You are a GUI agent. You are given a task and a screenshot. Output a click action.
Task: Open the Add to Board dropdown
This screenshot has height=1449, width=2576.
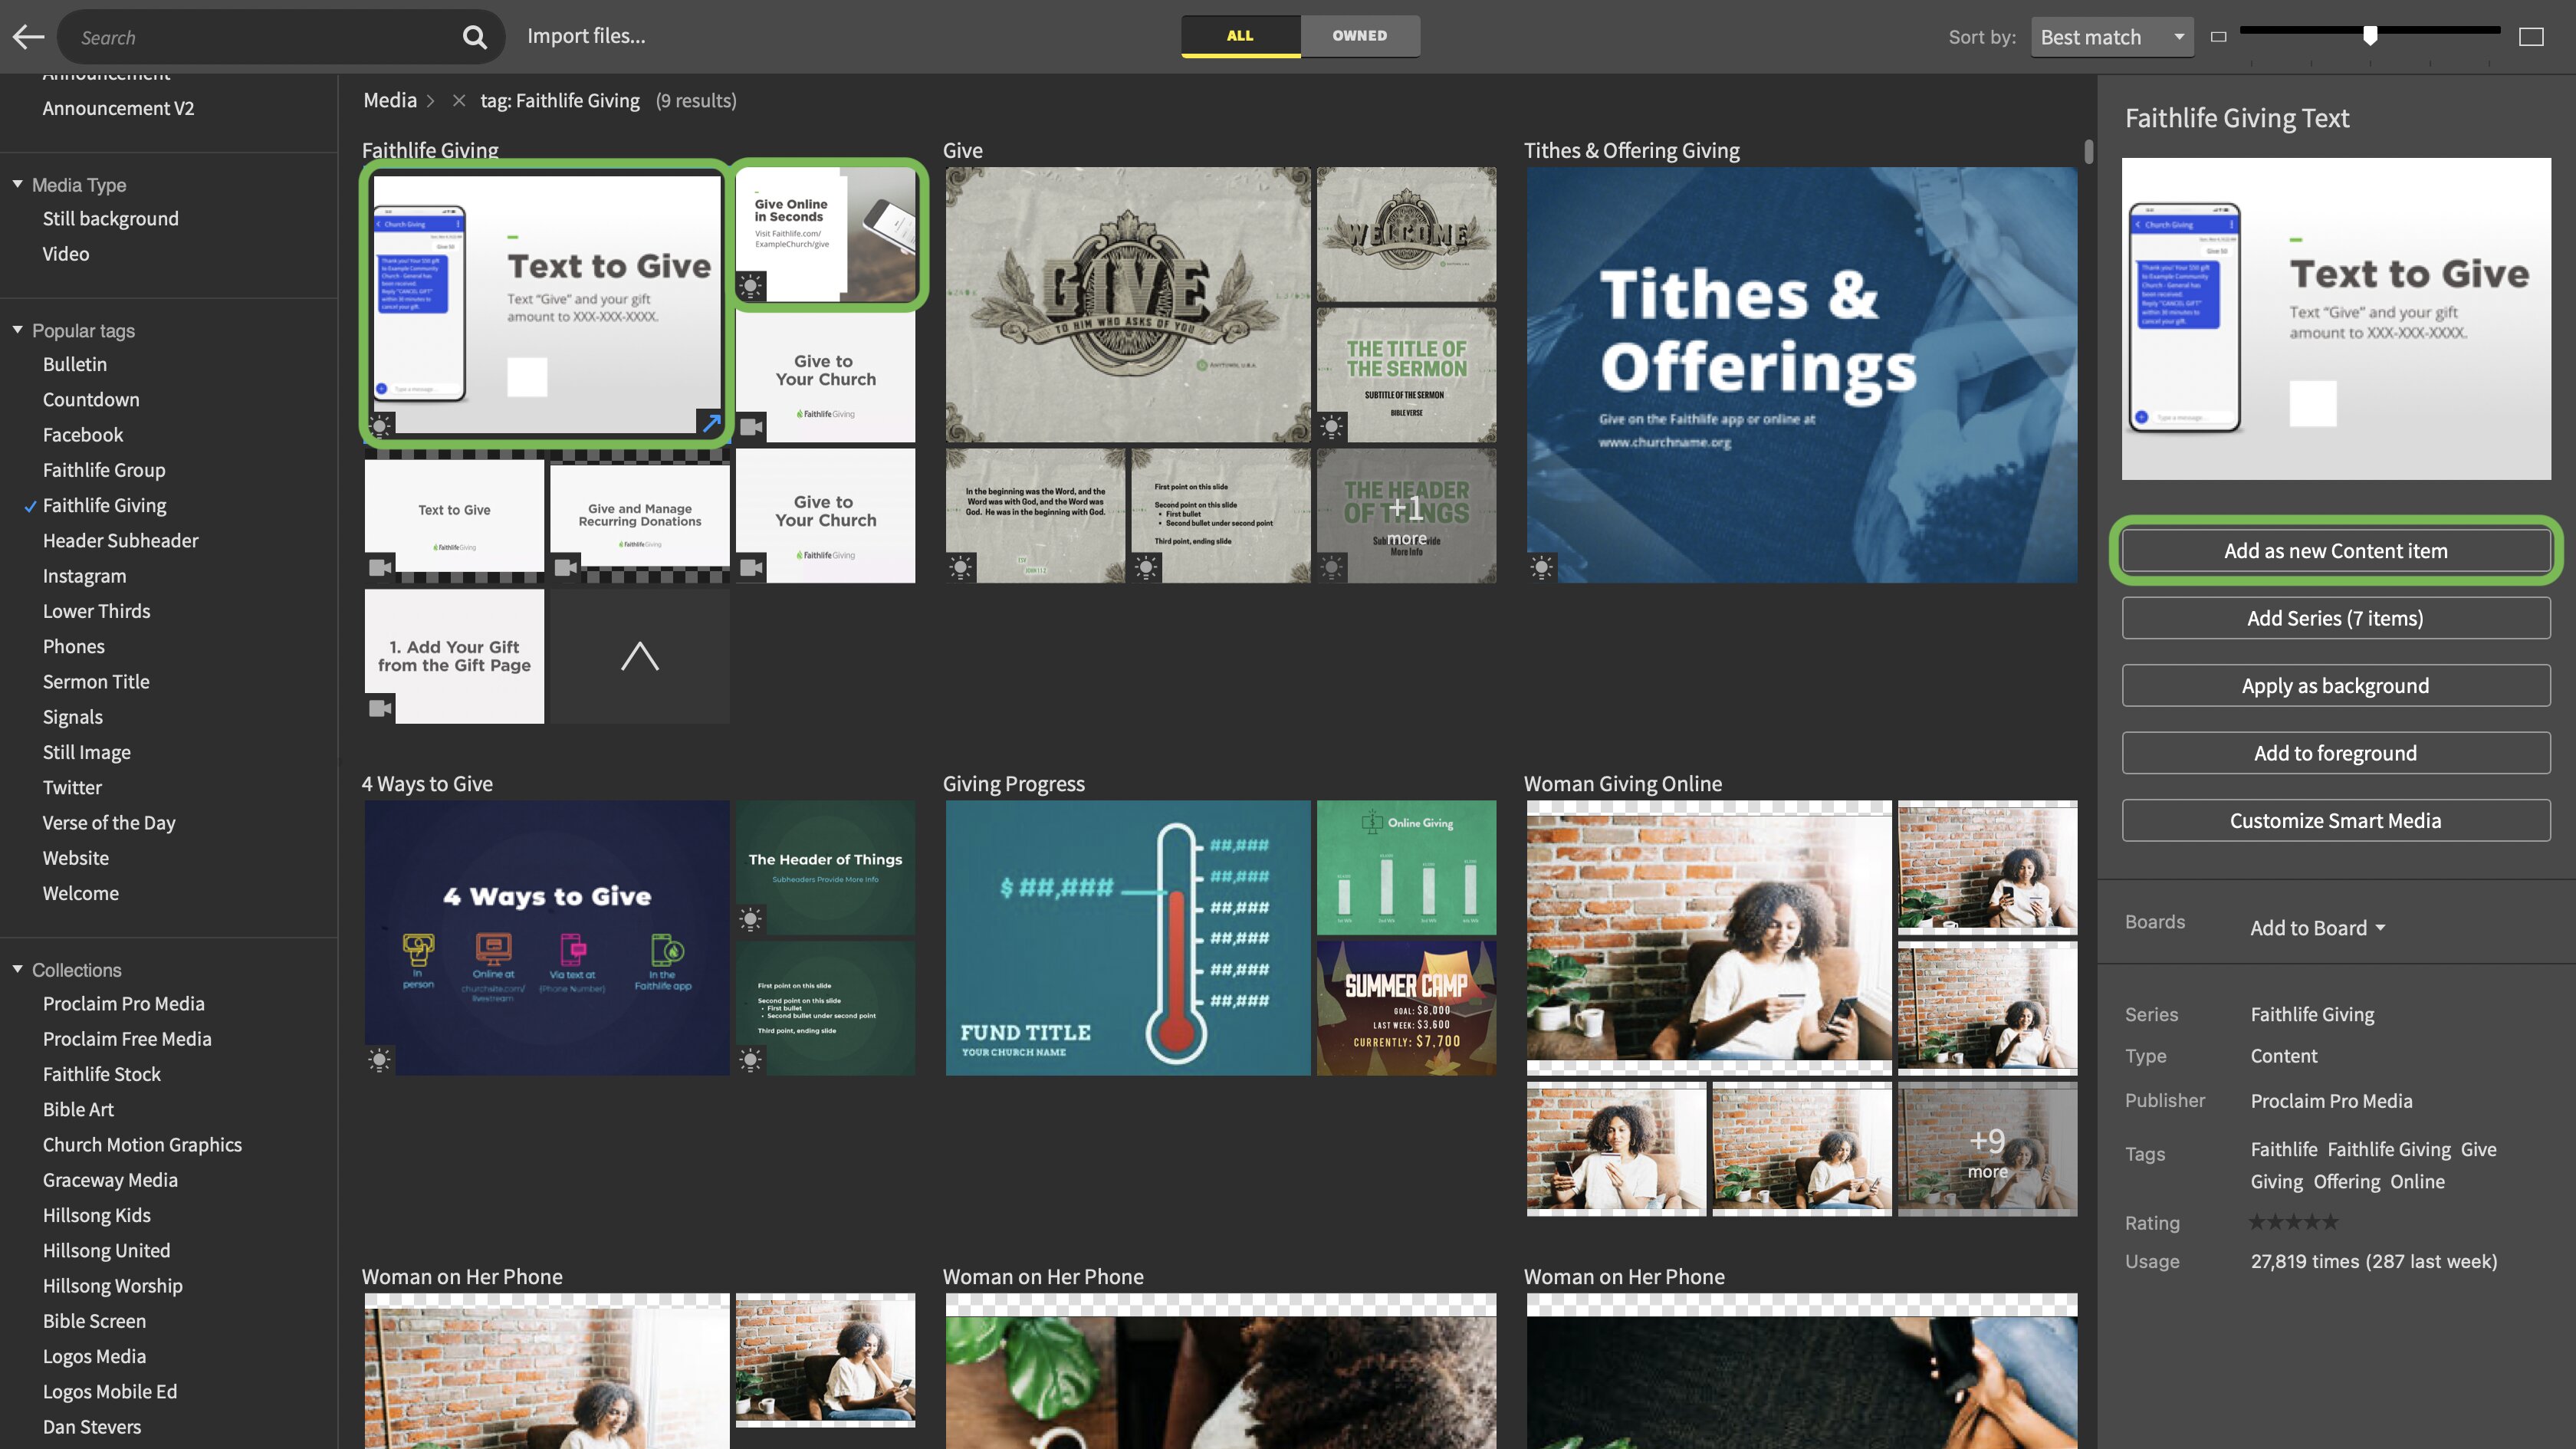pyautogui.click(x=2318, y=928)
